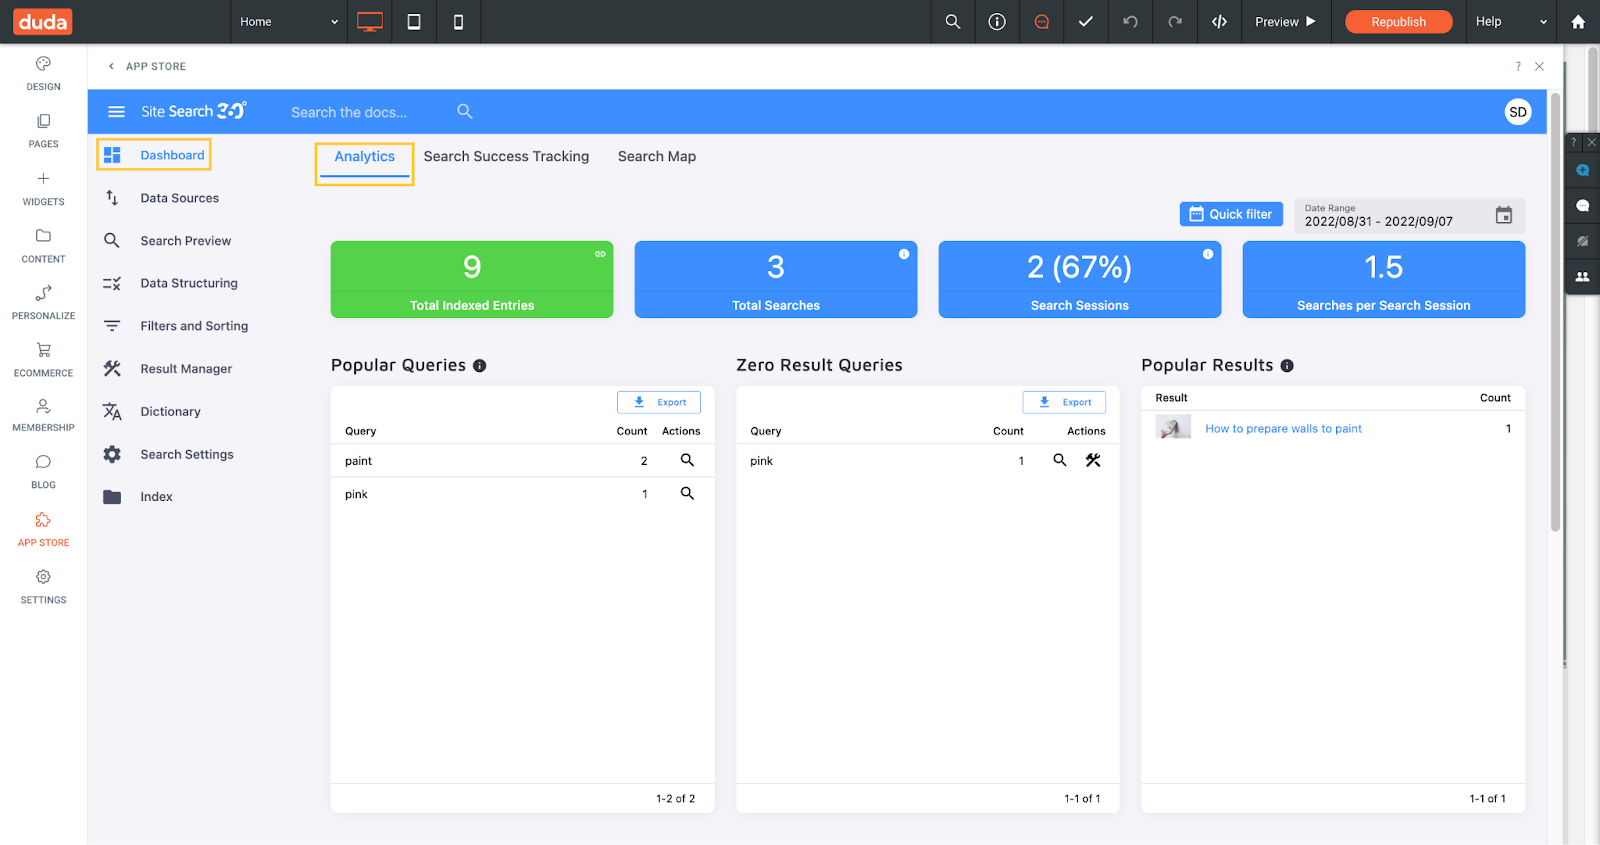Open the Design panel
This screenshot has height=845, width=1600.
pyautogui.click(x=43, y=73)
